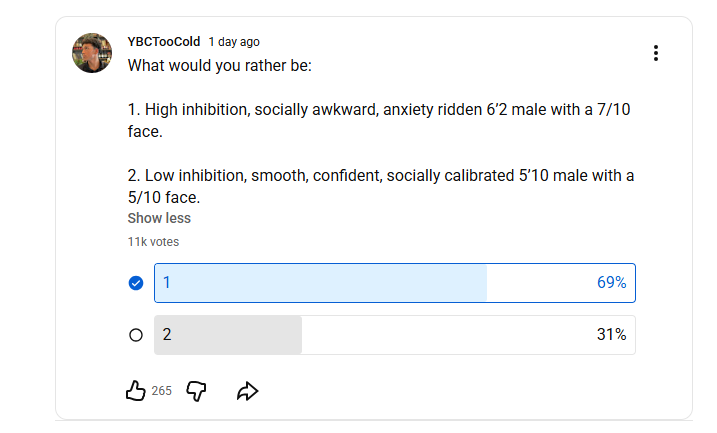The height and width of the screenshot is (433, 717).
Task: Click the share arrow icon
Action: 247,391
